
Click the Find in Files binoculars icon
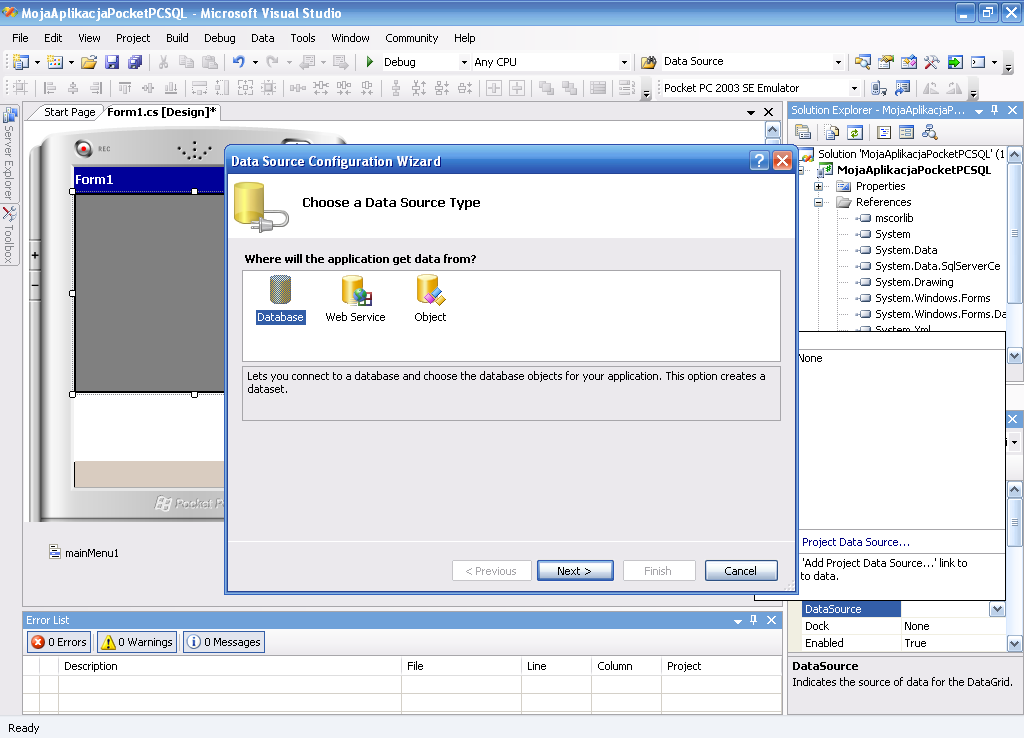(x=648, y=62)
